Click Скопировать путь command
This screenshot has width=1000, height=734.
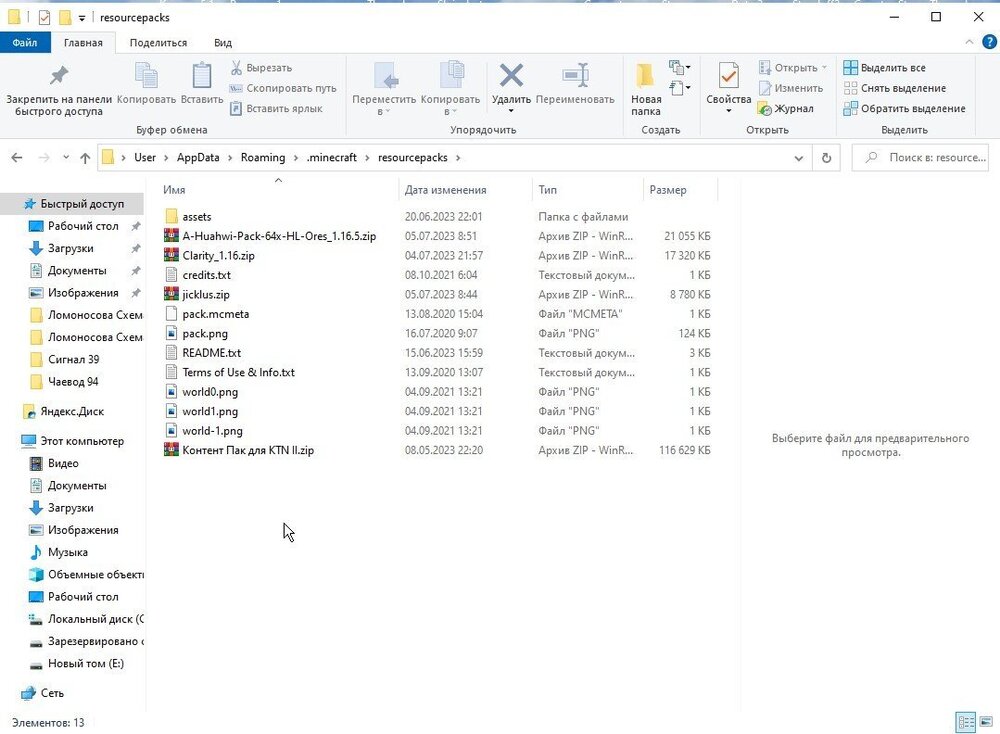[x=283, y=88]
